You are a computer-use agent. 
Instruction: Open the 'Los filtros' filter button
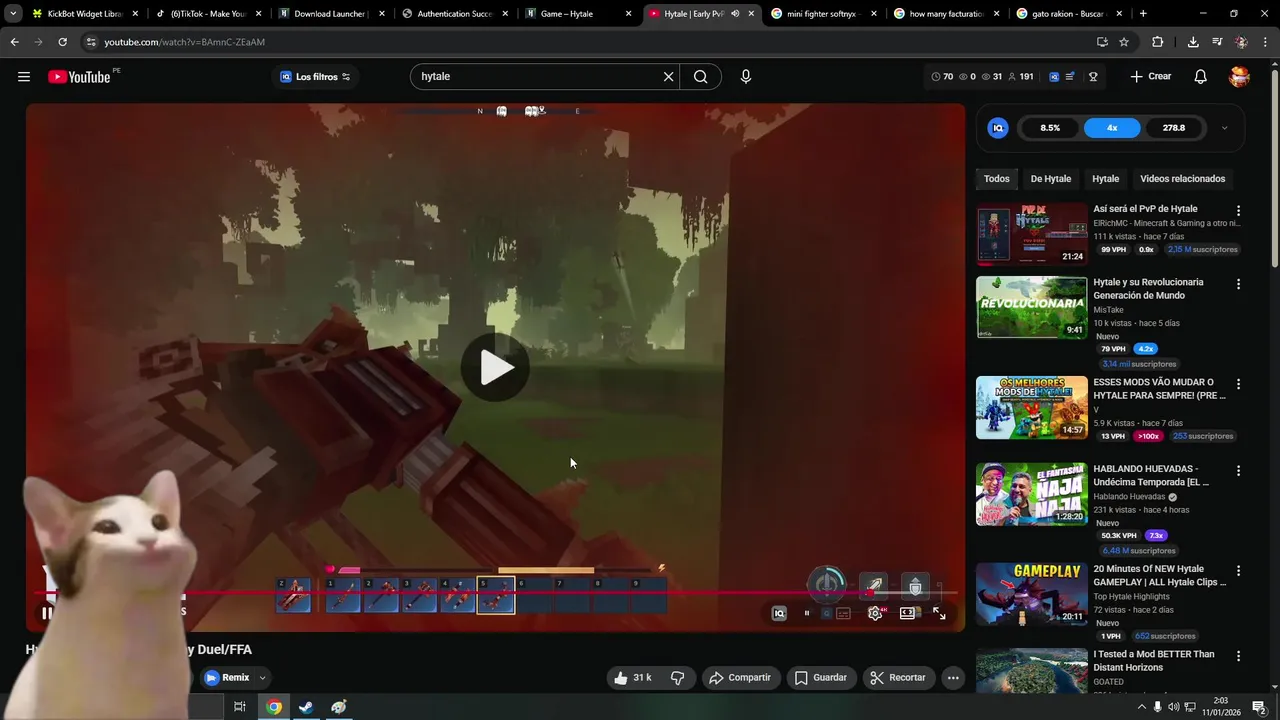[x=315, y=77]
